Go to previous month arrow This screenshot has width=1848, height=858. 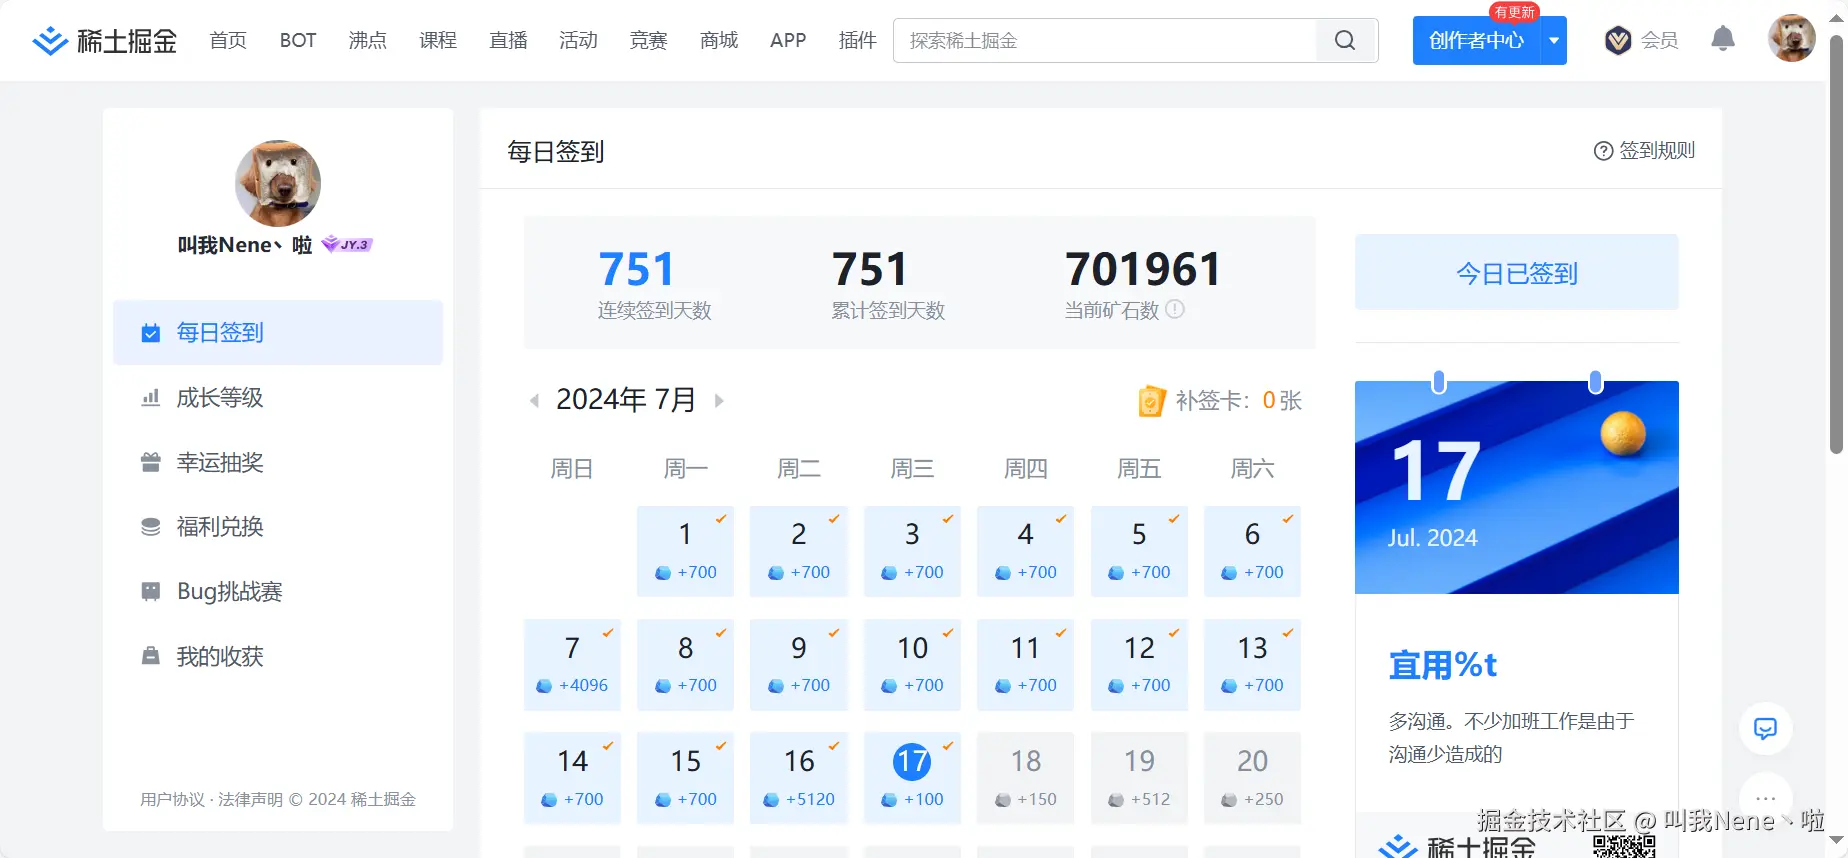point(534,401)
